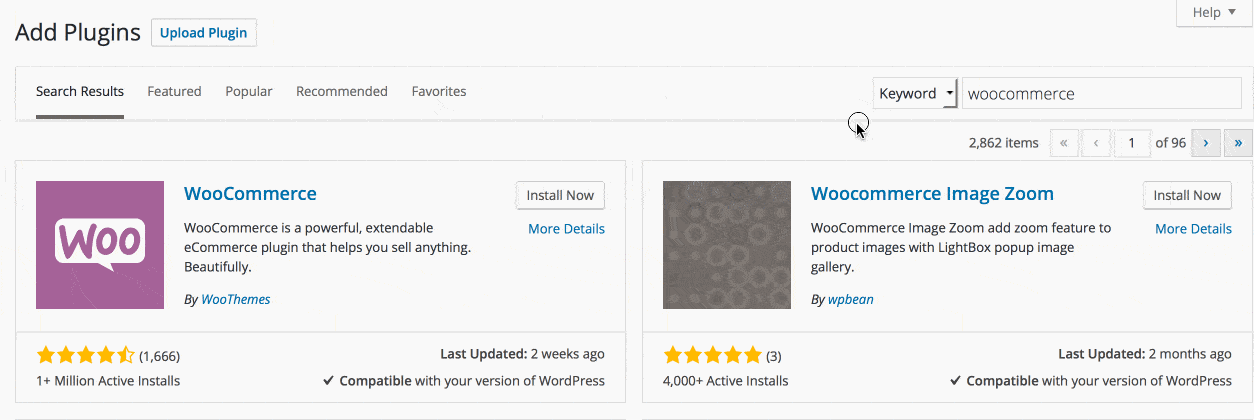This screenshot has height=420, width=1254.
Task: Click the Upload Plugin button
Action: 204,33
